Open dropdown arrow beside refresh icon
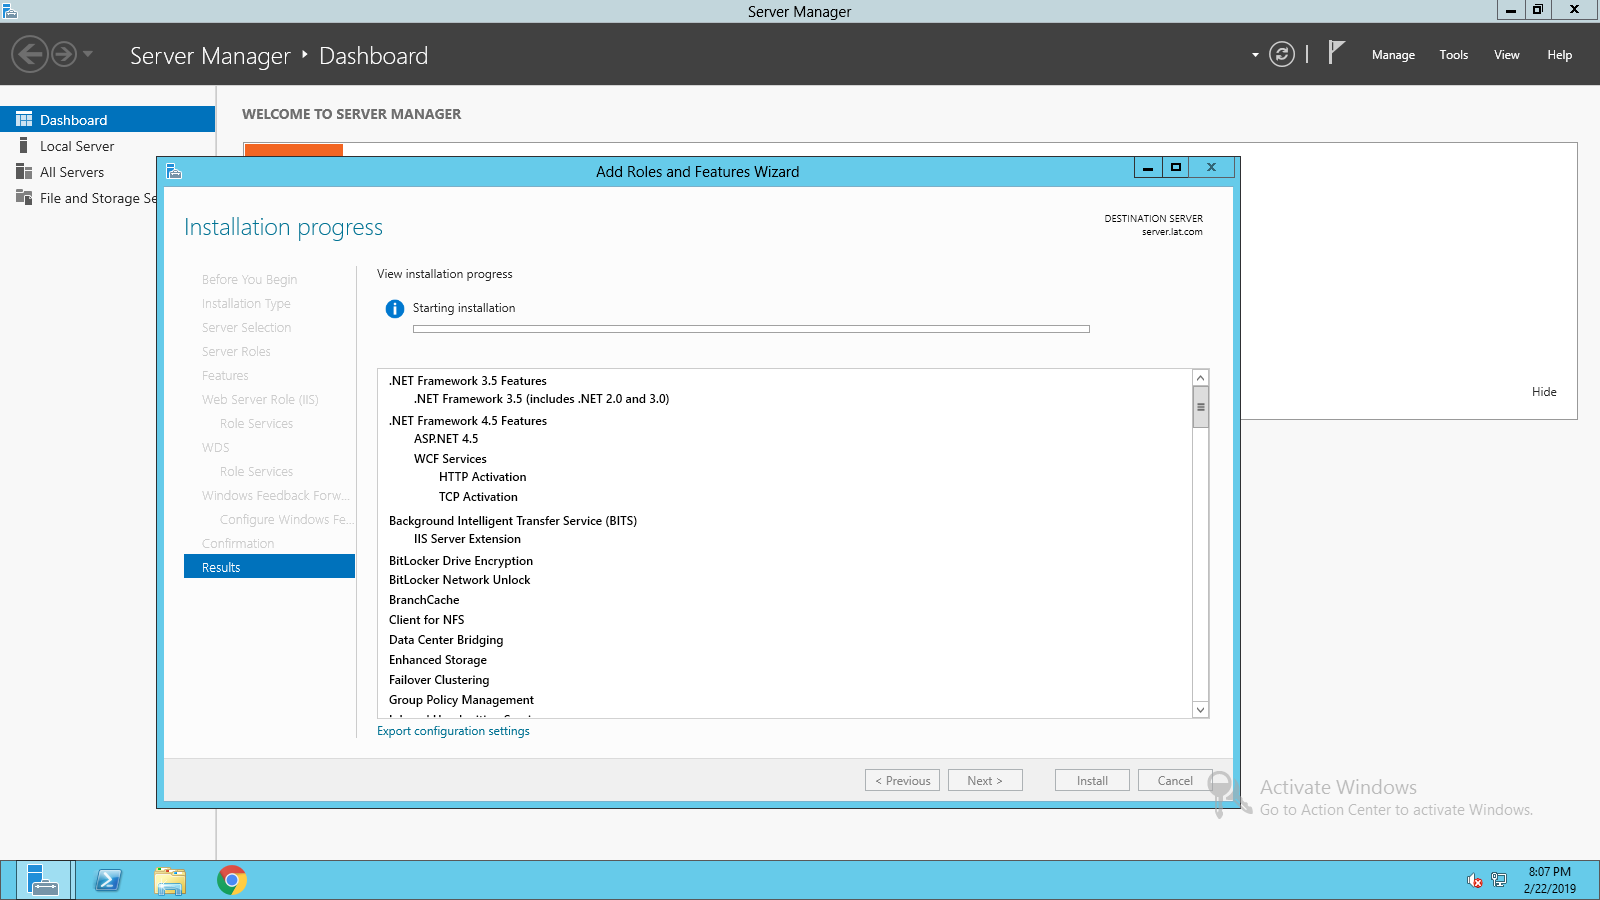 coord(1255,55)
